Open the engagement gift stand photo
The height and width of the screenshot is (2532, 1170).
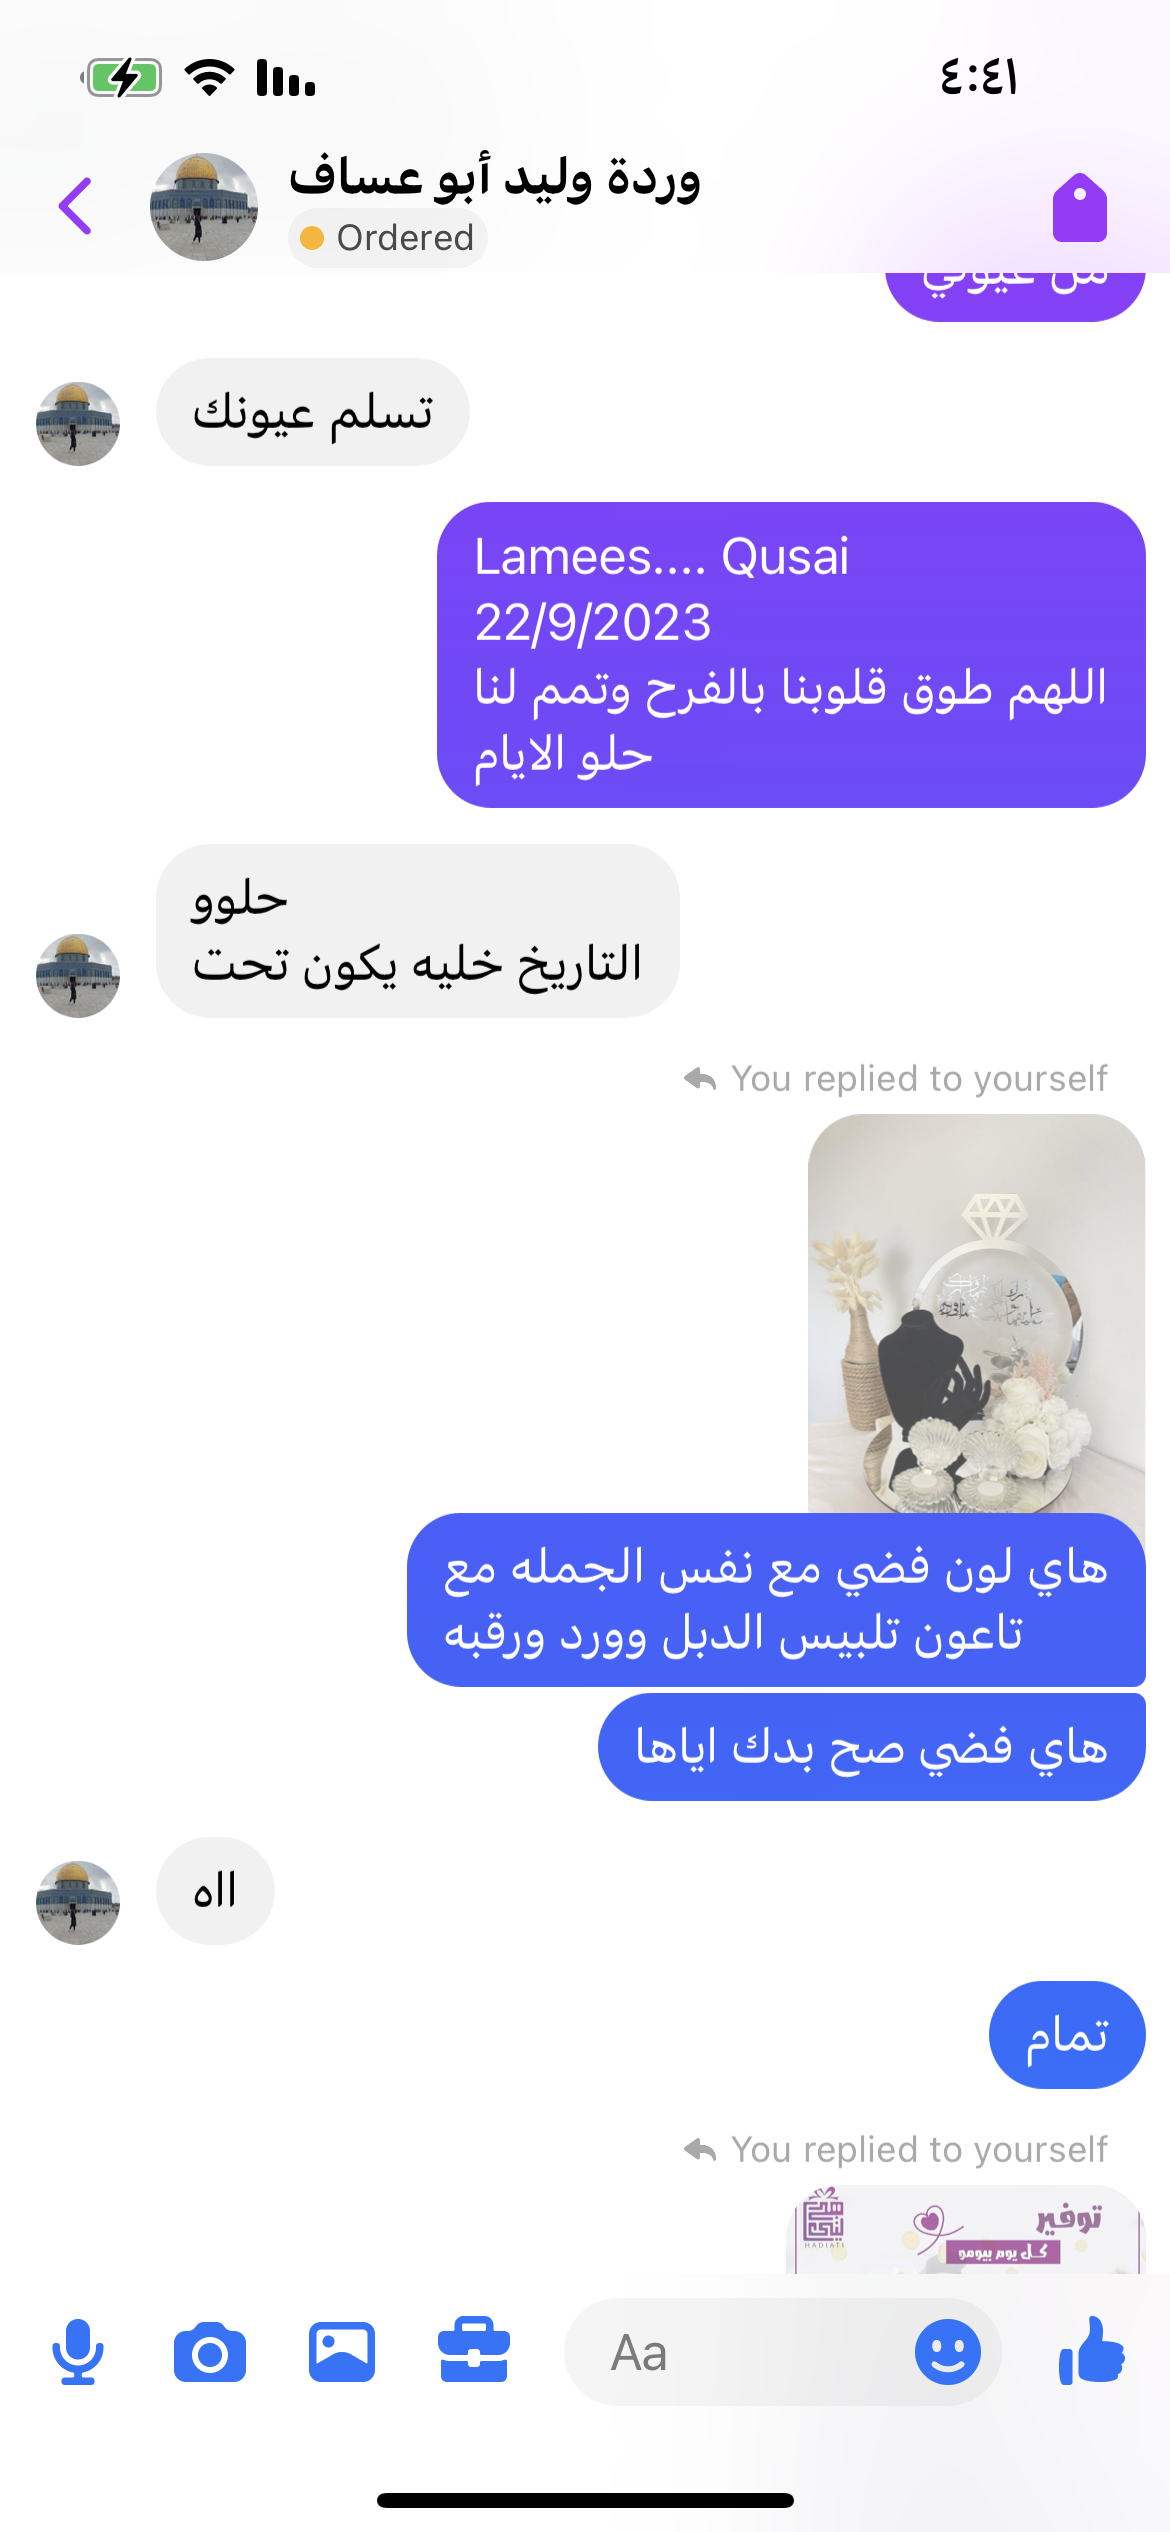click(976, 1314)
